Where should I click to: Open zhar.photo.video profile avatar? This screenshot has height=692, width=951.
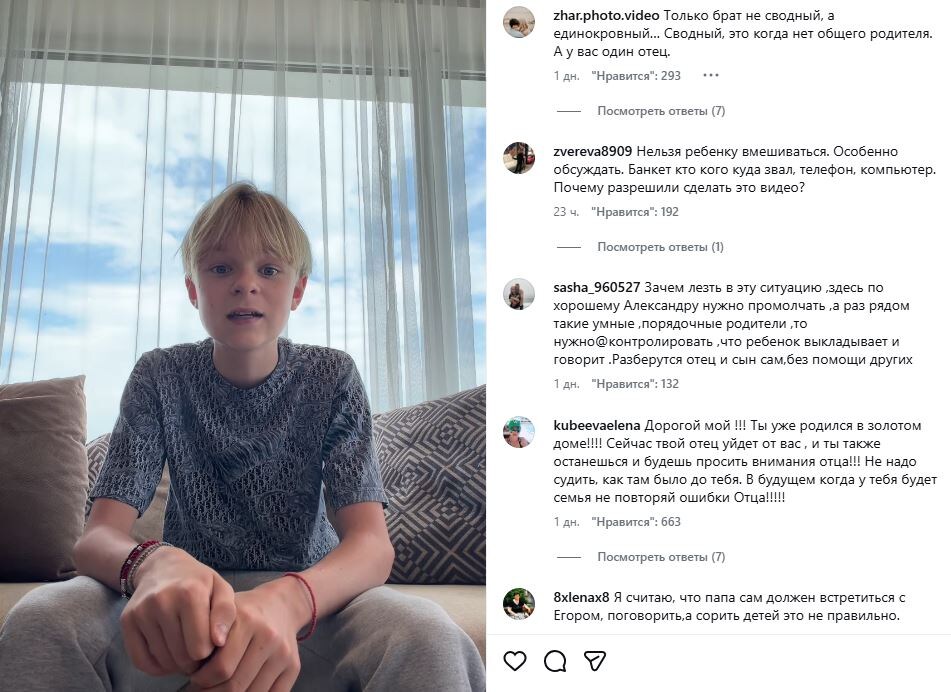pos(518,22)
